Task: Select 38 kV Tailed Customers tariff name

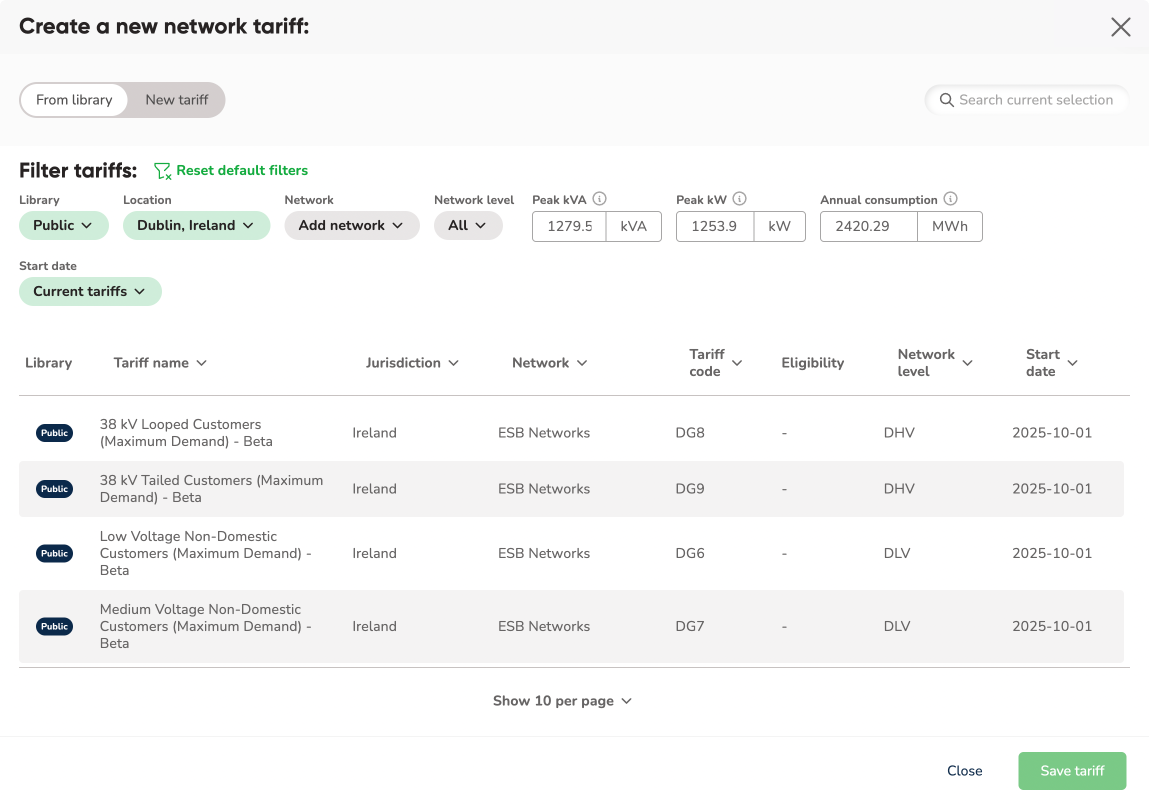Action: point(211,489)
